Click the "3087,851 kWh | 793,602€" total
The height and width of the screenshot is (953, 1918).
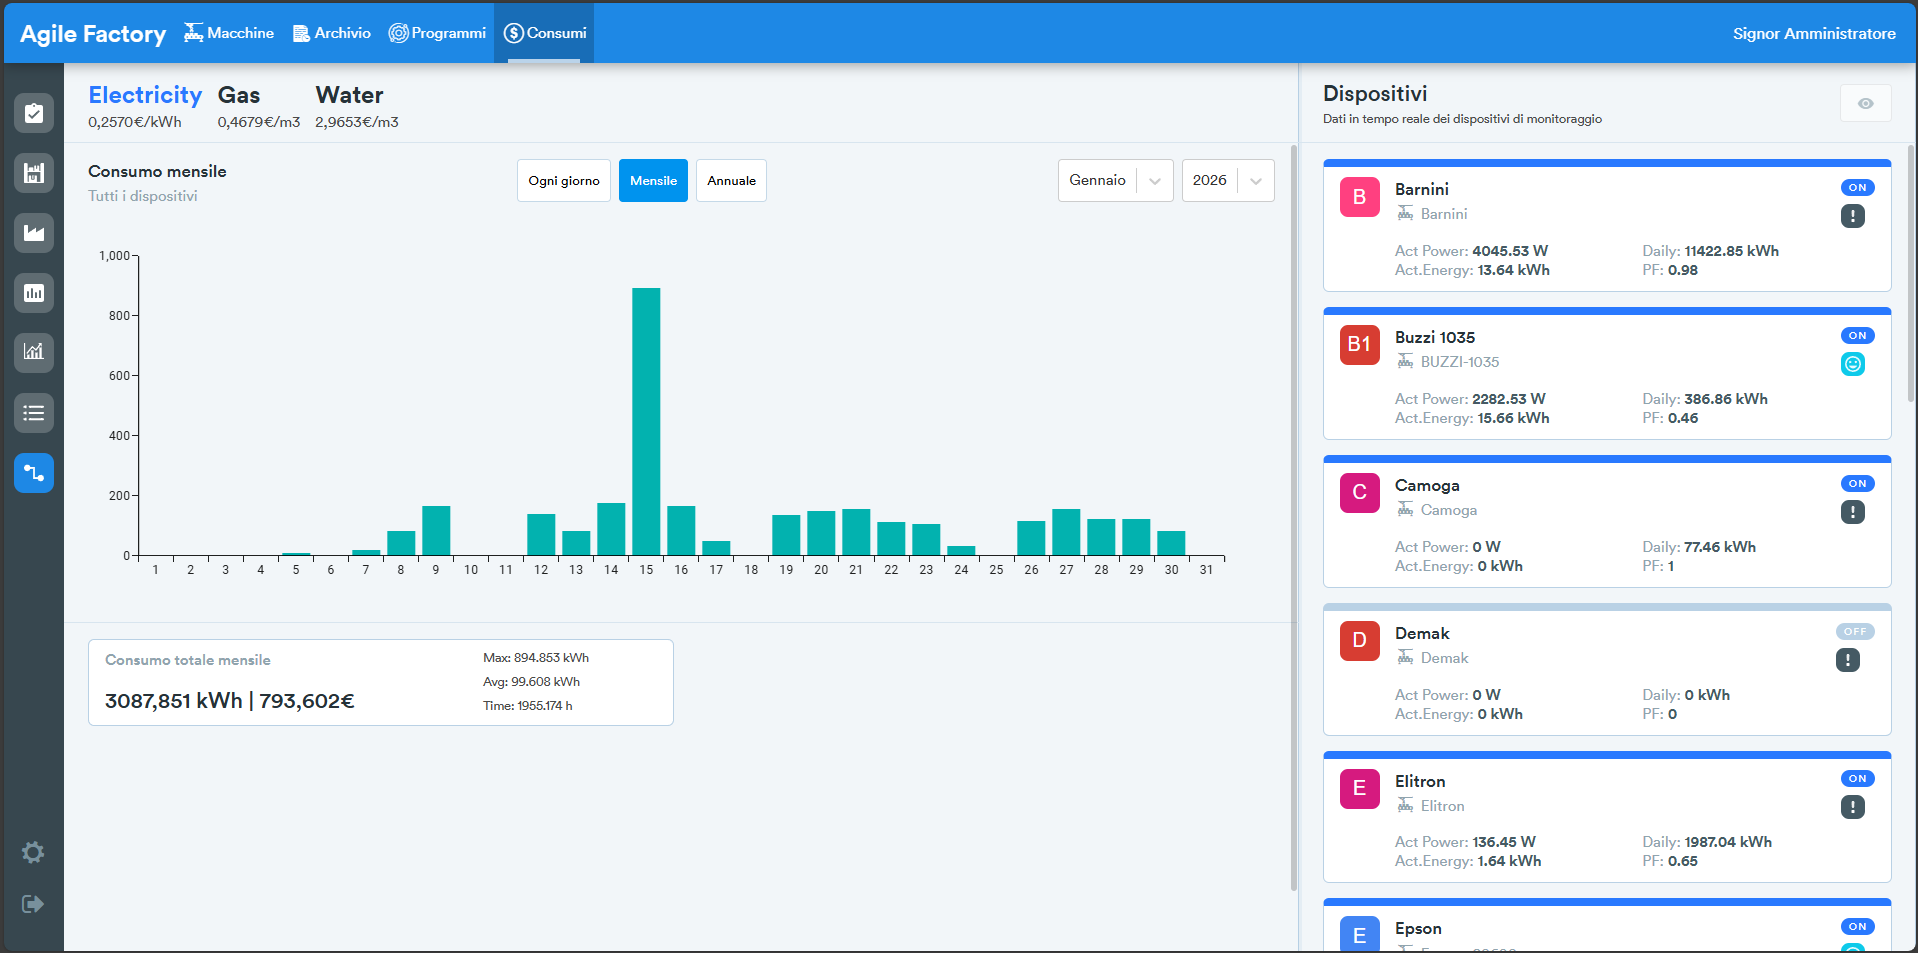(230, 701)
